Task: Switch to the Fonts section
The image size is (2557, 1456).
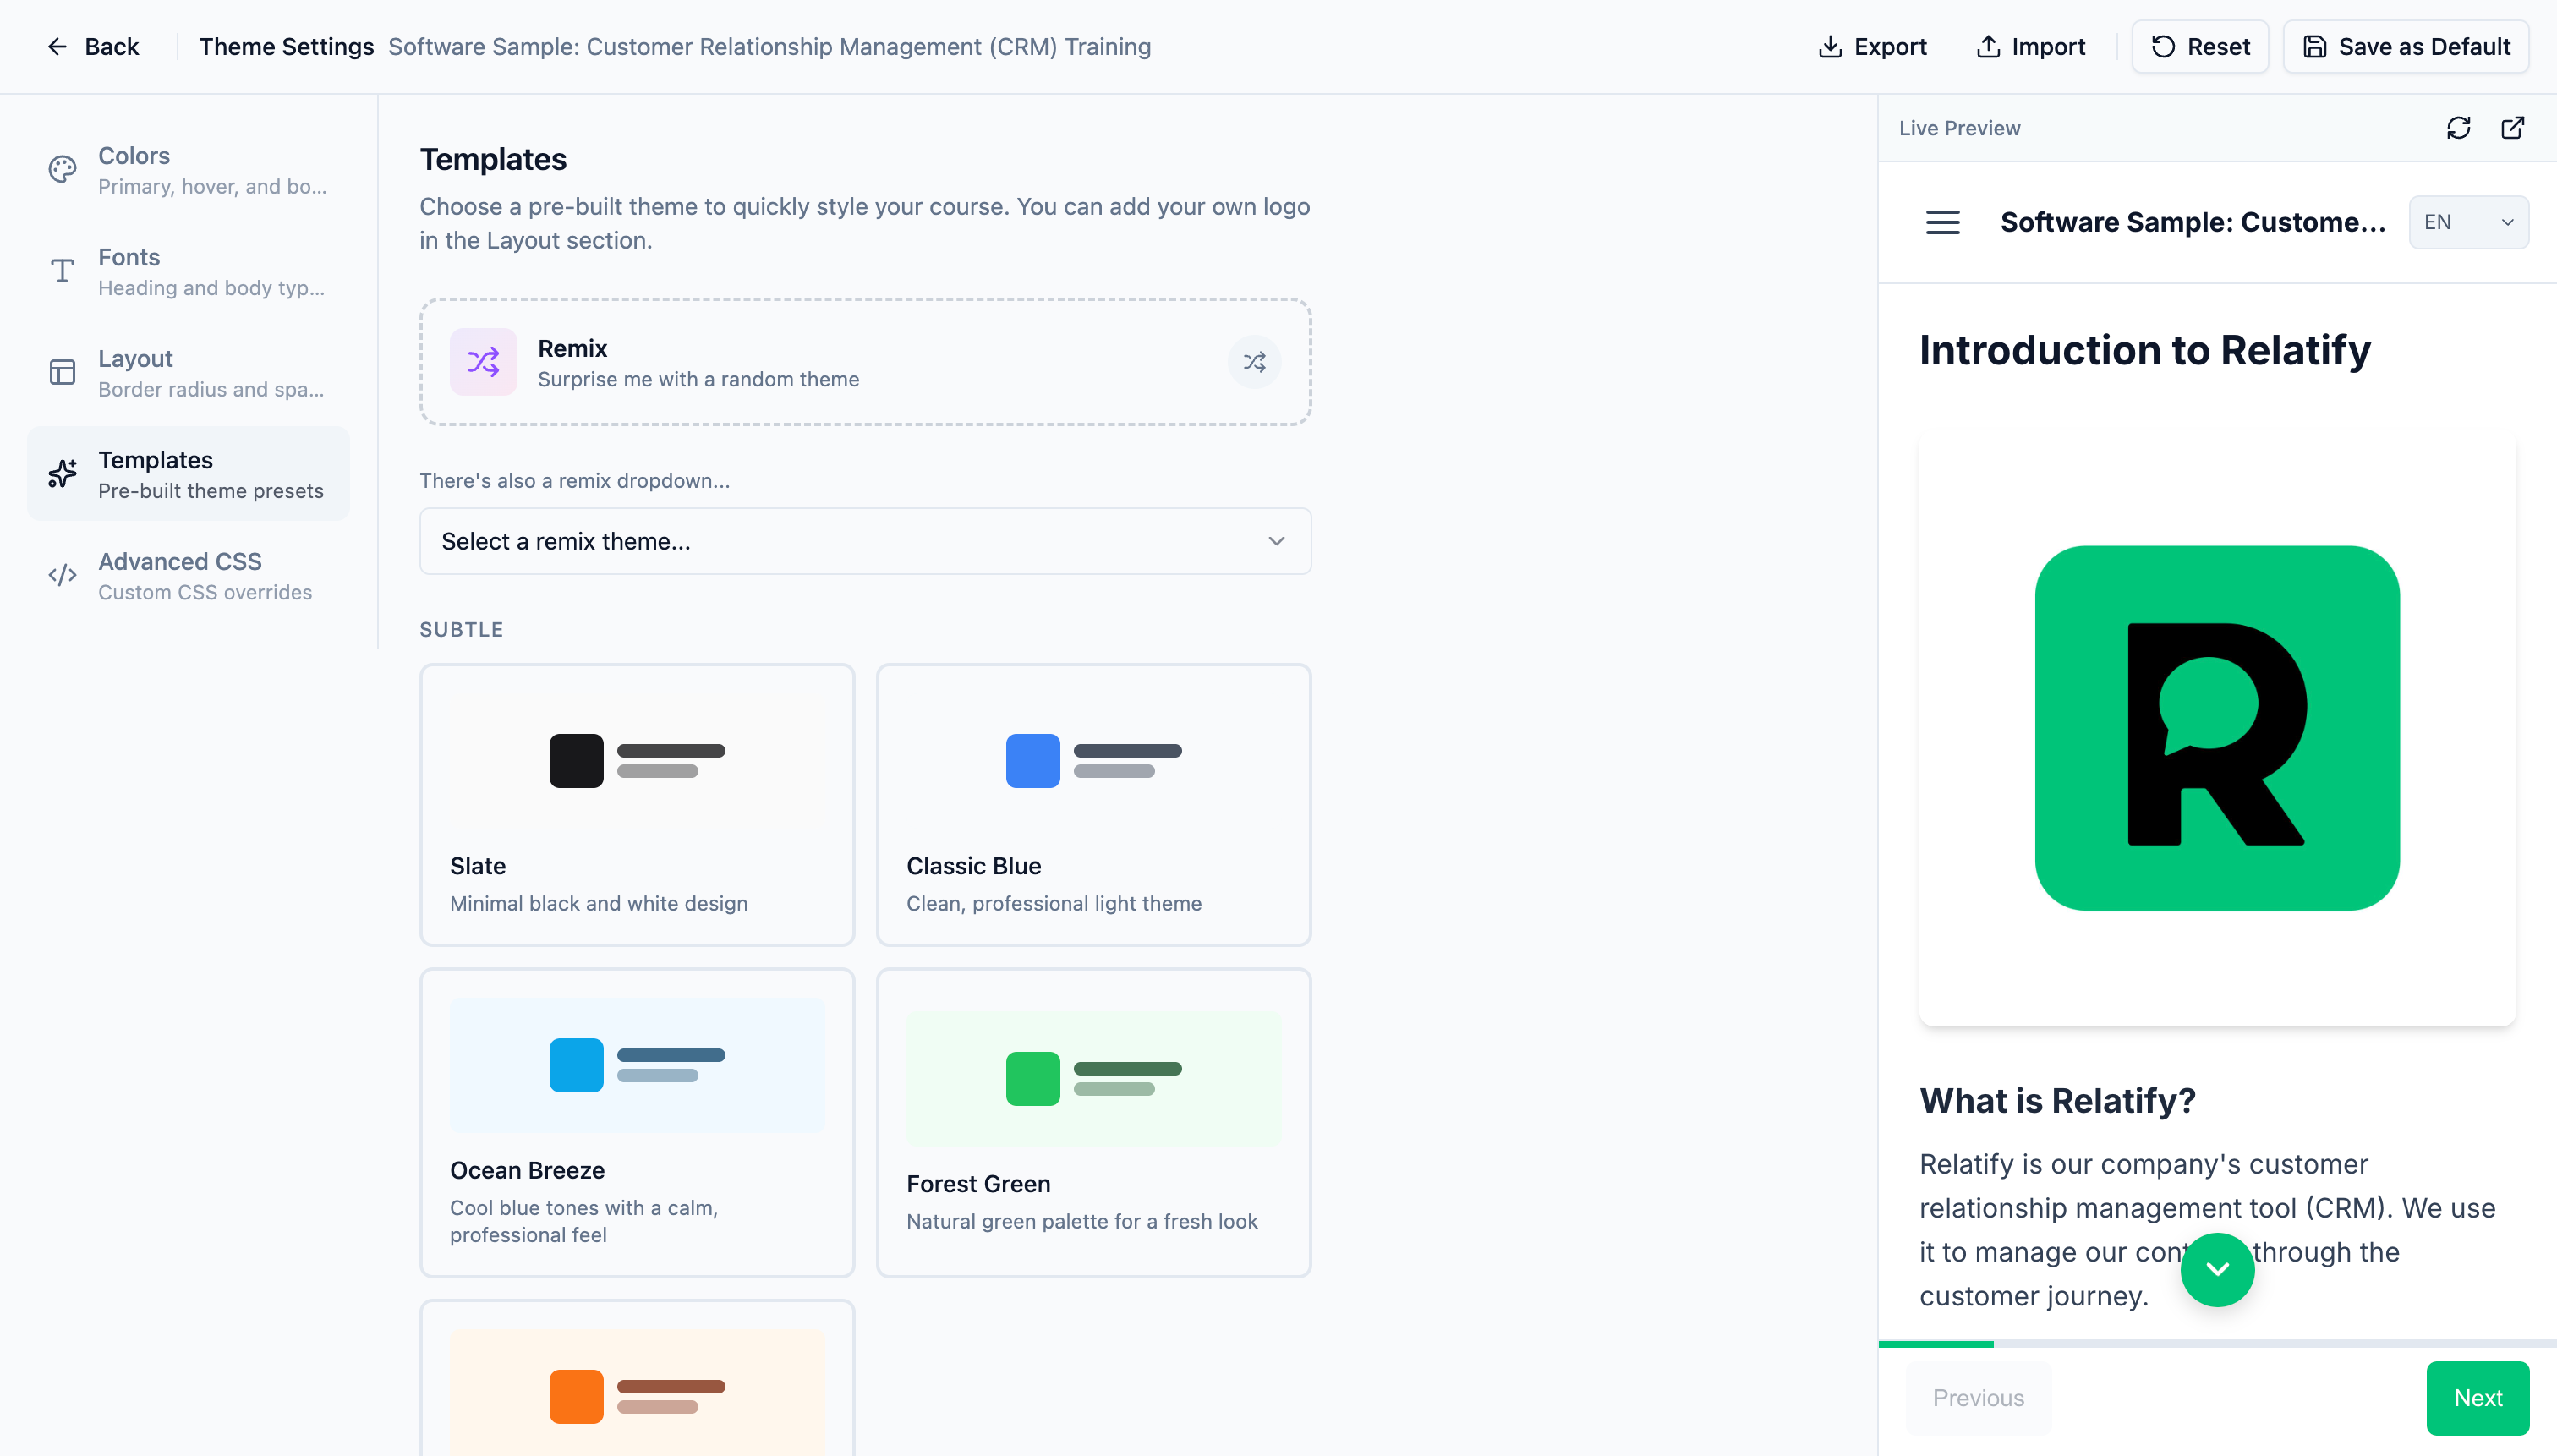Action: pos(188,271)
